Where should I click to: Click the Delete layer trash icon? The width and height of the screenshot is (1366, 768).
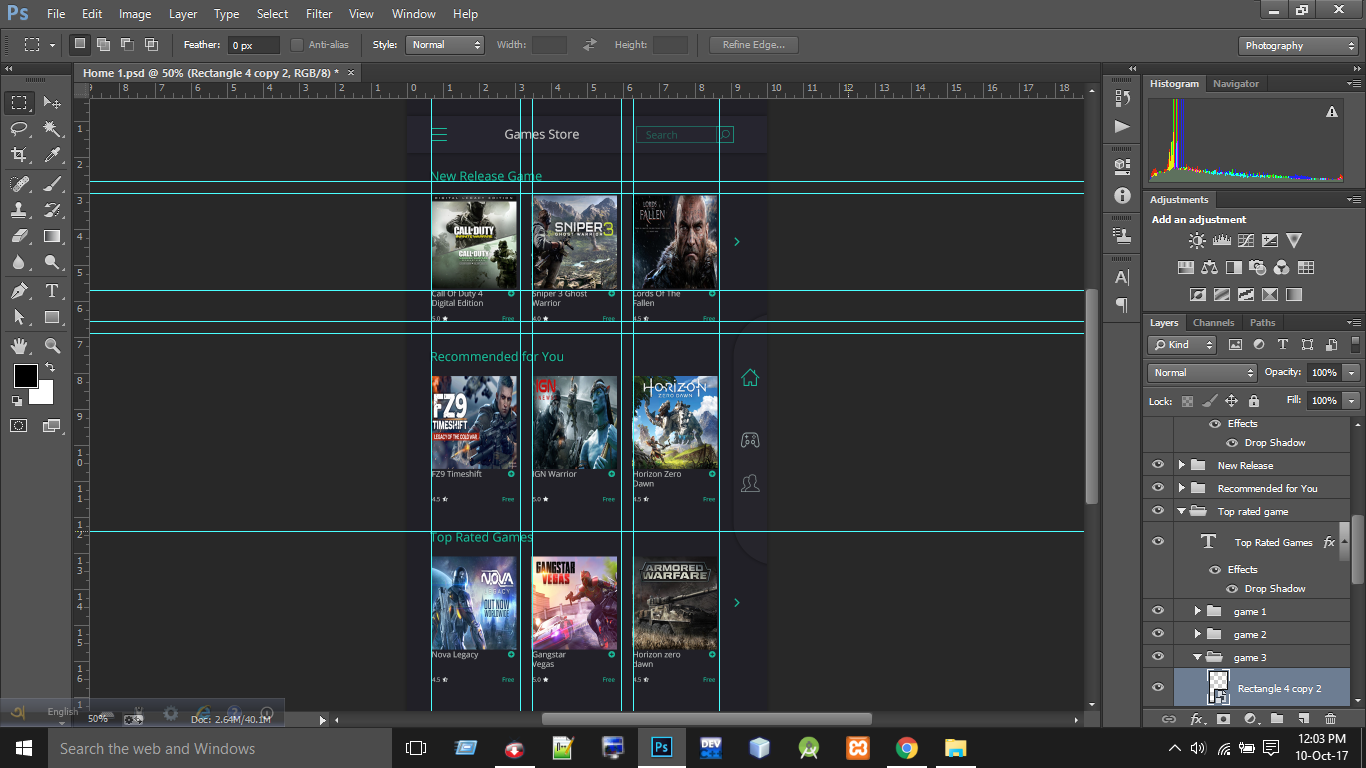tap(1330, 719)
